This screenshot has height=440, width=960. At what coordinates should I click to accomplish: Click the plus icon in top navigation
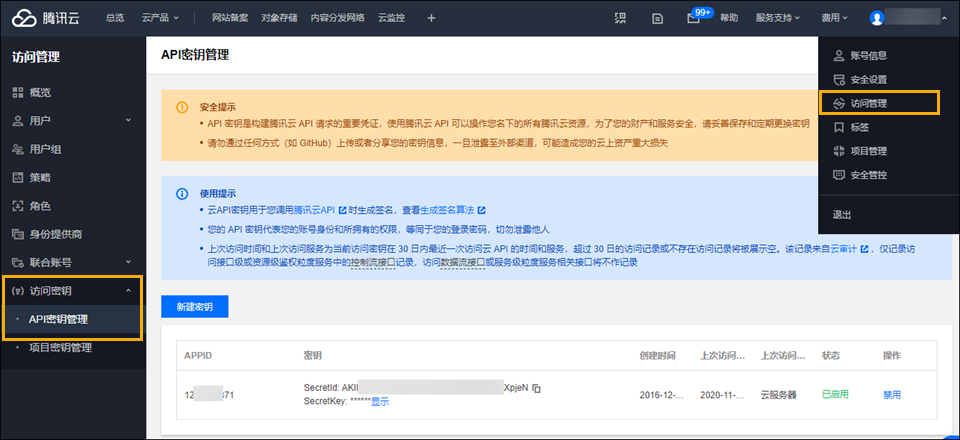point(431,18)
